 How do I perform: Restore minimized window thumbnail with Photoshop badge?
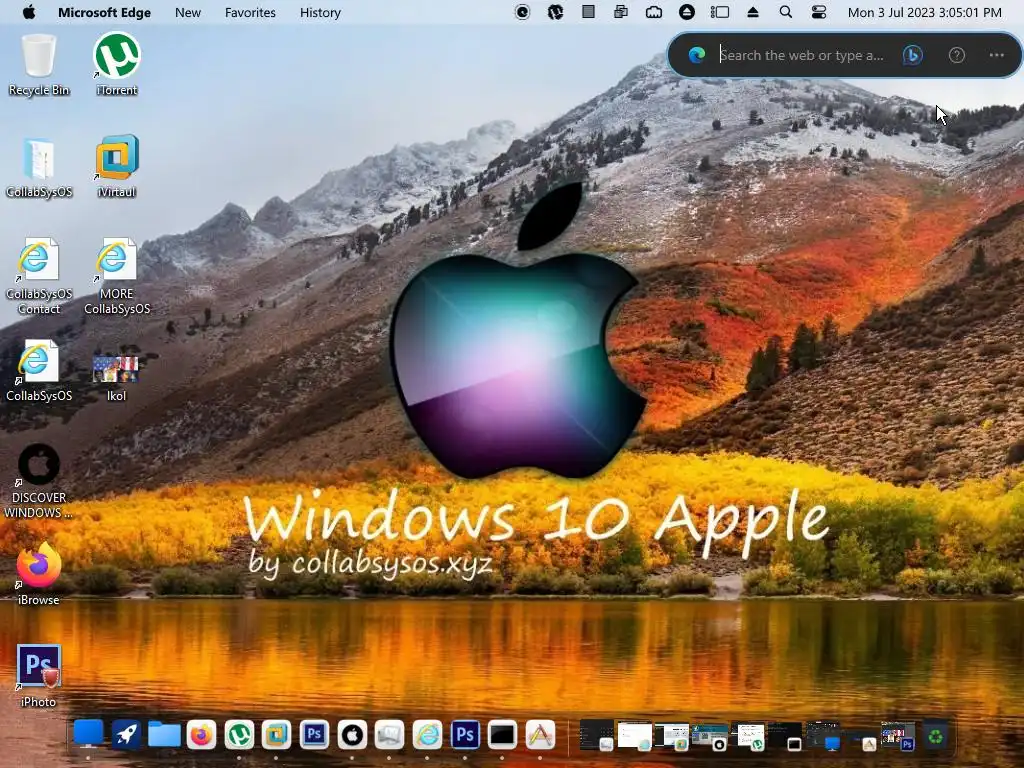tap(898, 736)
